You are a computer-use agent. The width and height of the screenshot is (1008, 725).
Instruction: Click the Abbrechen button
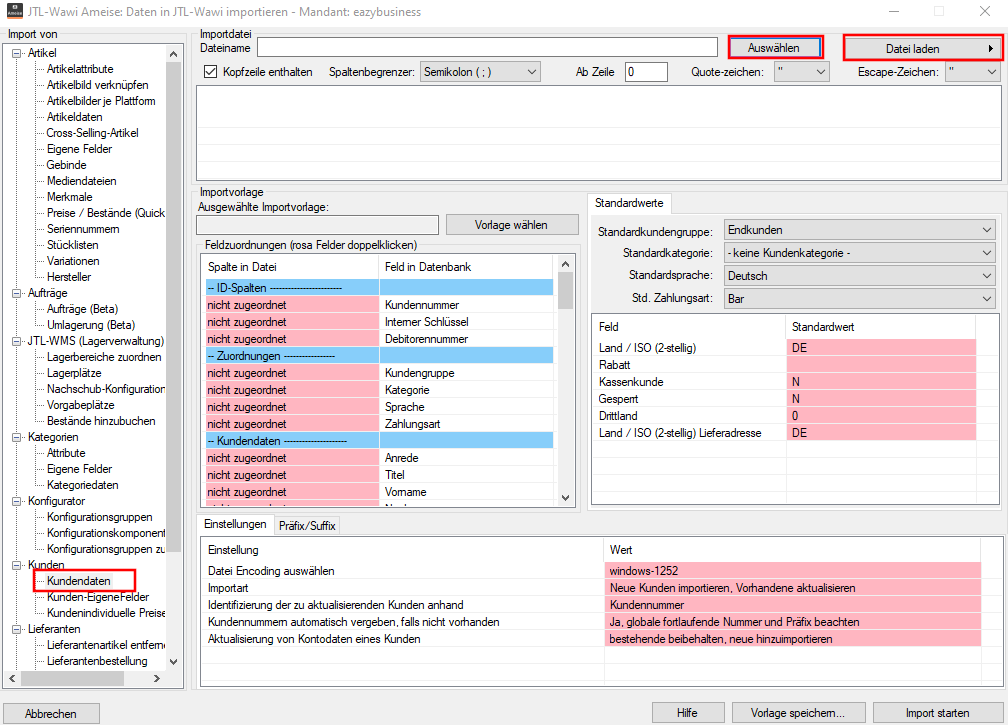click(x=51, y=713)
